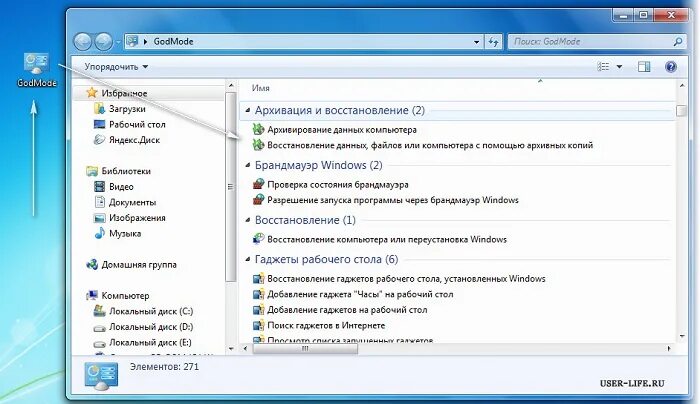
Task: Toggle the preview pane button
Action: coord(644,67)
